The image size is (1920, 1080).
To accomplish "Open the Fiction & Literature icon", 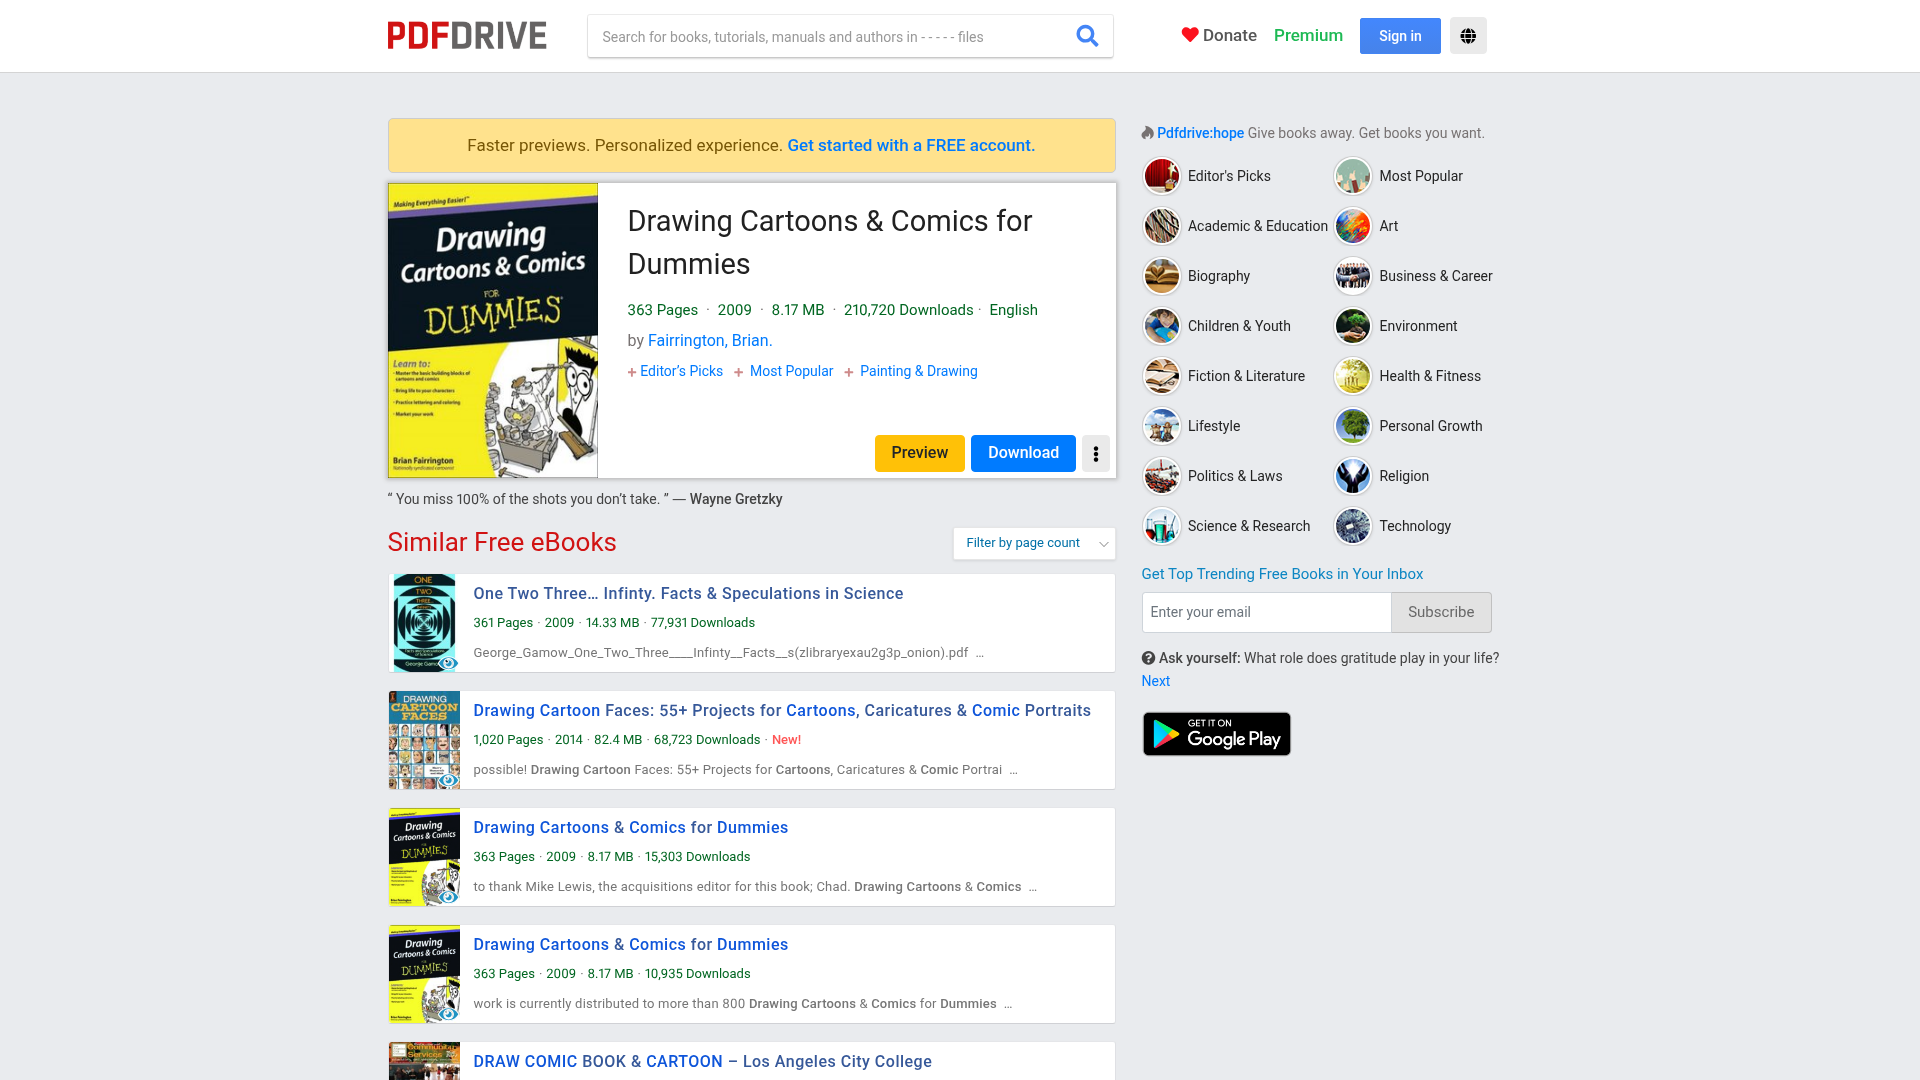I will pyautogui.click(x=1162, y=376).
